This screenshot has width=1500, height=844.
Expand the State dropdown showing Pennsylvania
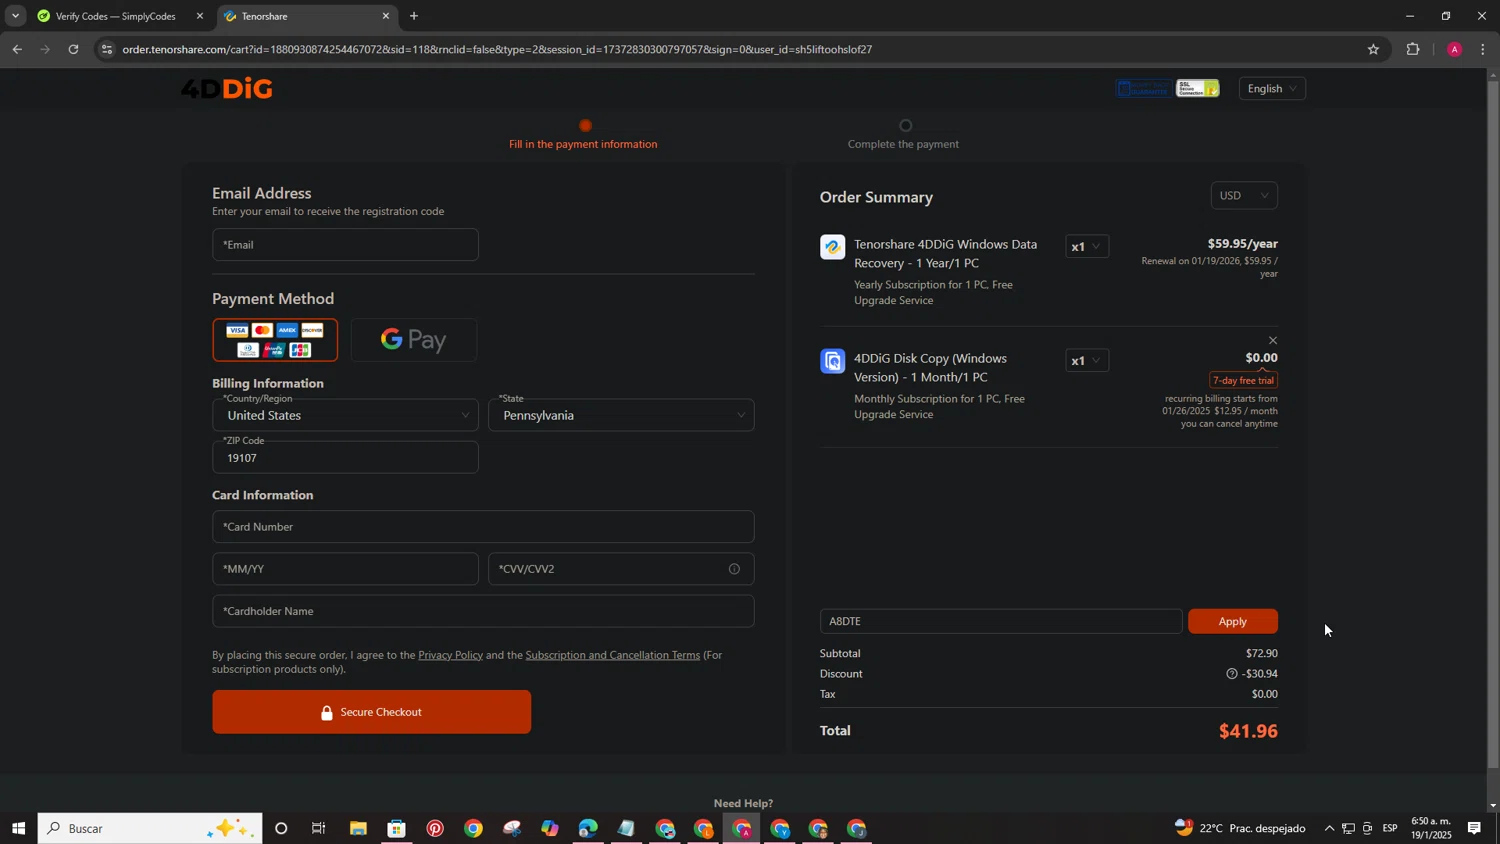[621, 416]
